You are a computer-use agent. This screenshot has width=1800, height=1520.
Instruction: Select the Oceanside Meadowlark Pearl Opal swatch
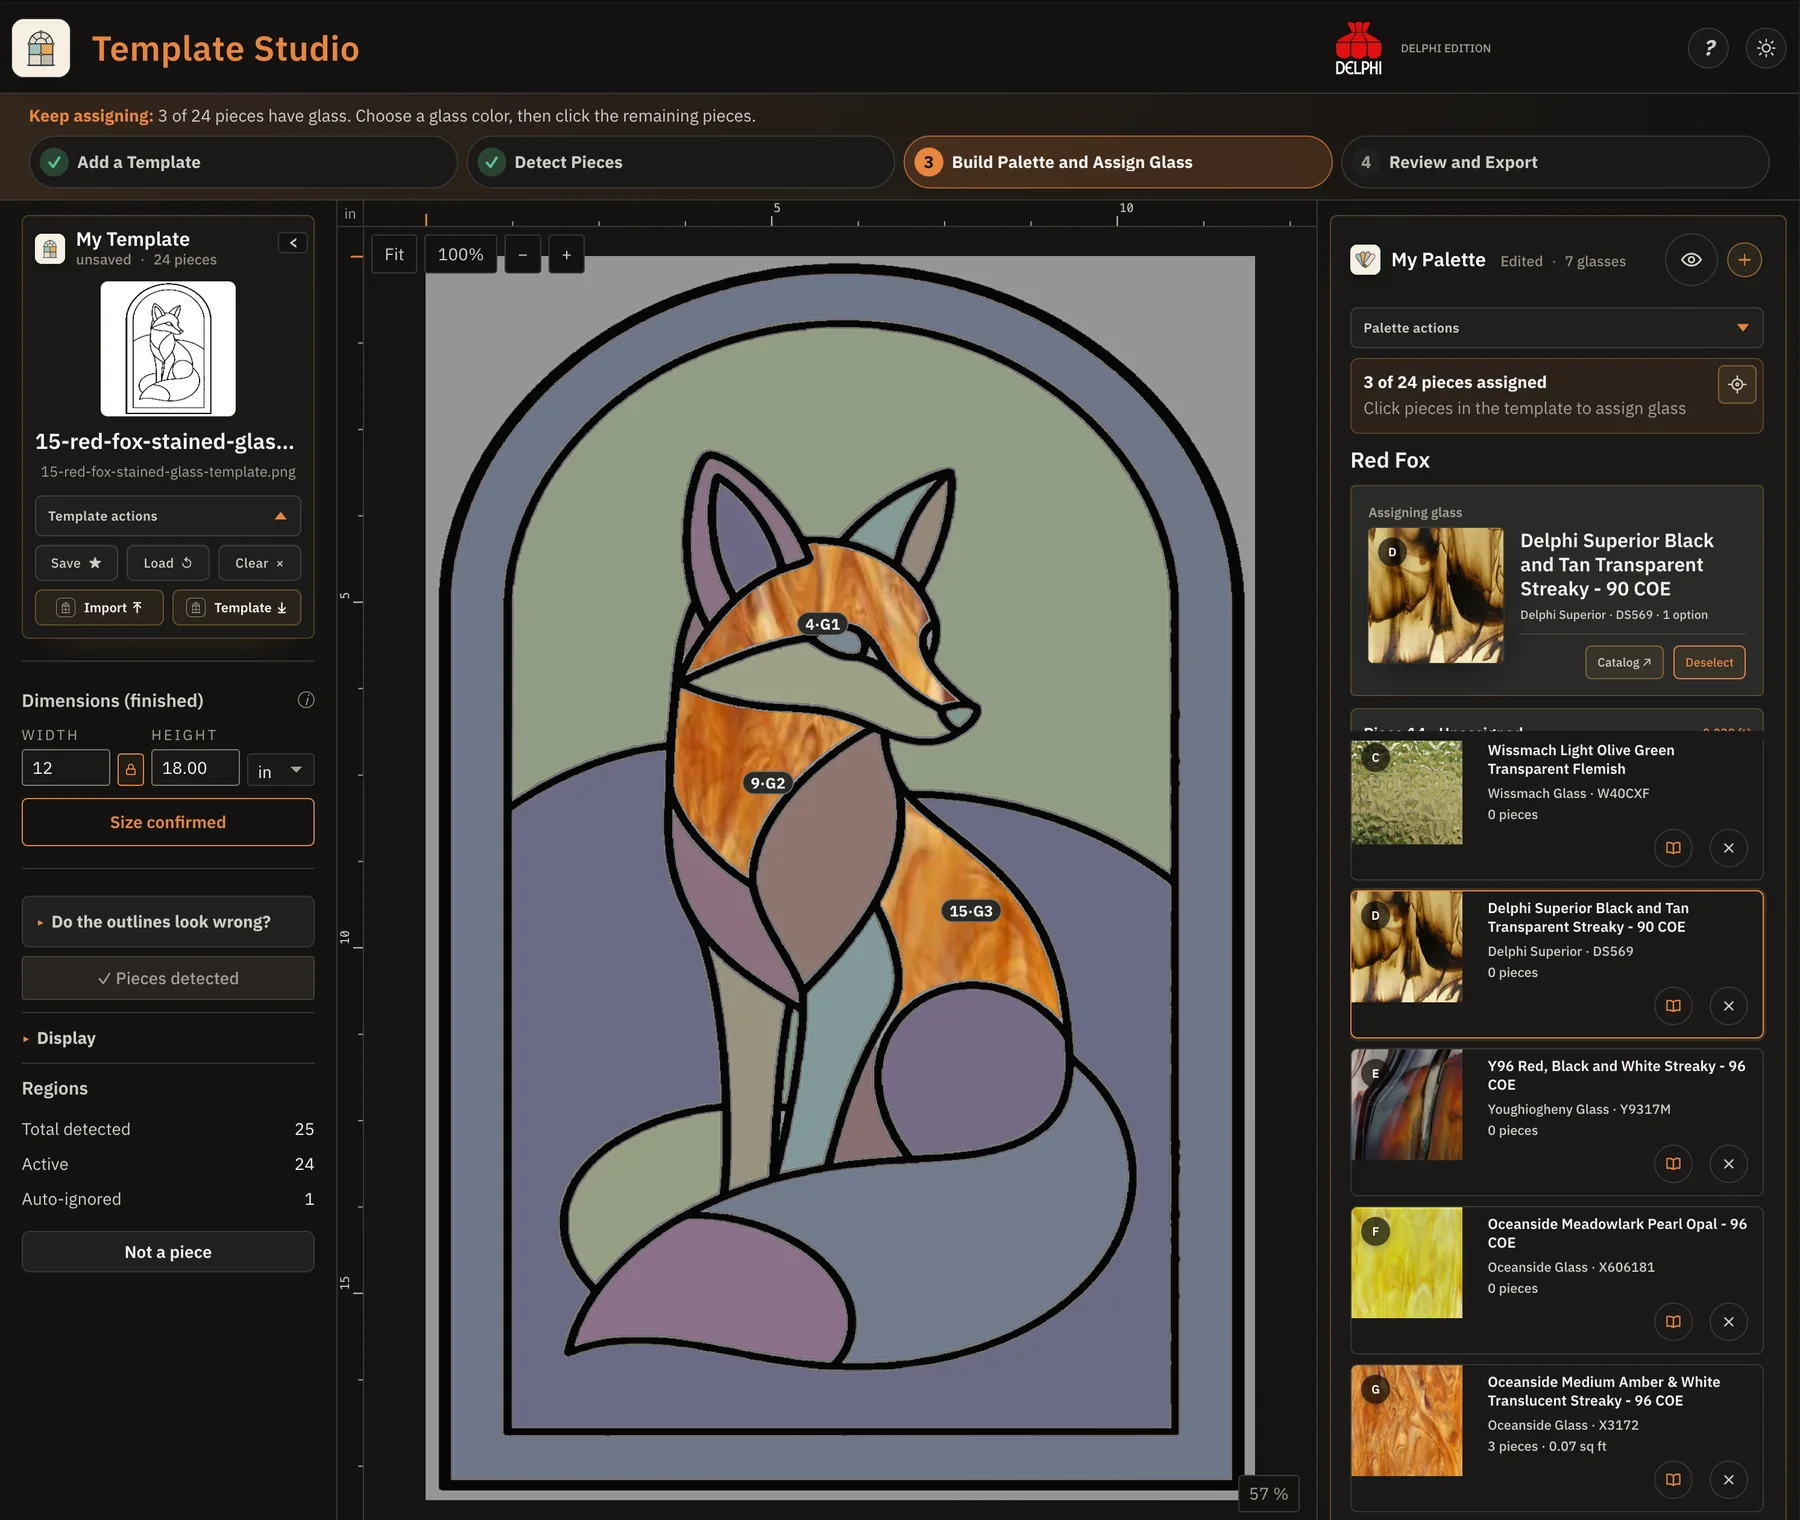(1406, 1263)
